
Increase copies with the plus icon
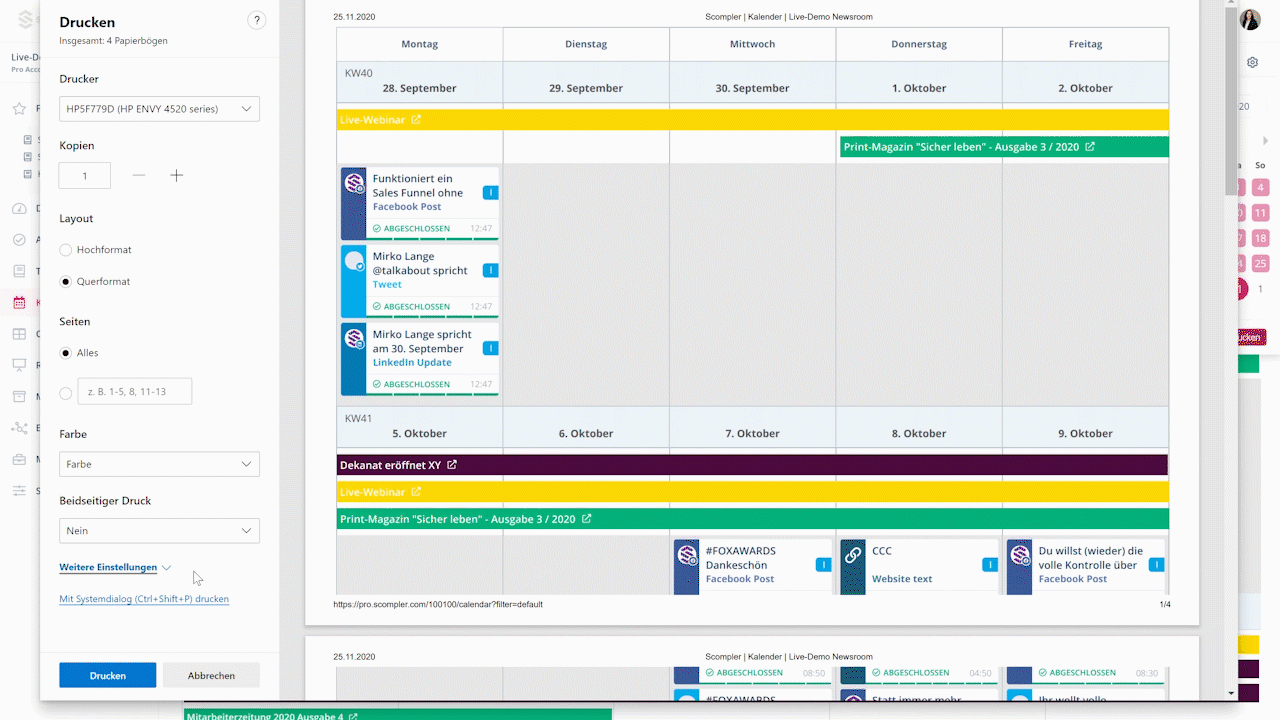177,176
